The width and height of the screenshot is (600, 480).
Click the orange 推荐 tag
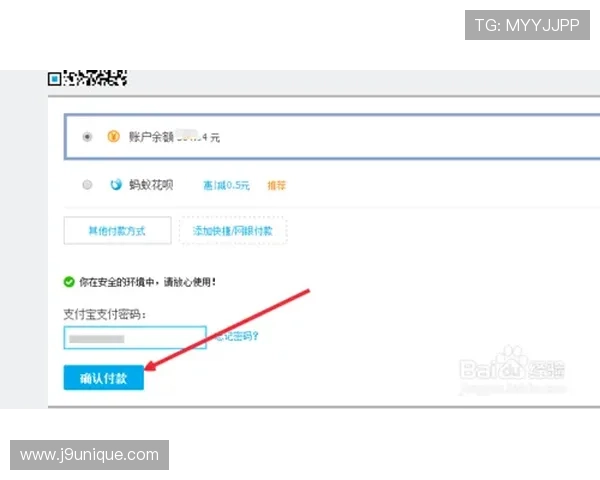276,186
